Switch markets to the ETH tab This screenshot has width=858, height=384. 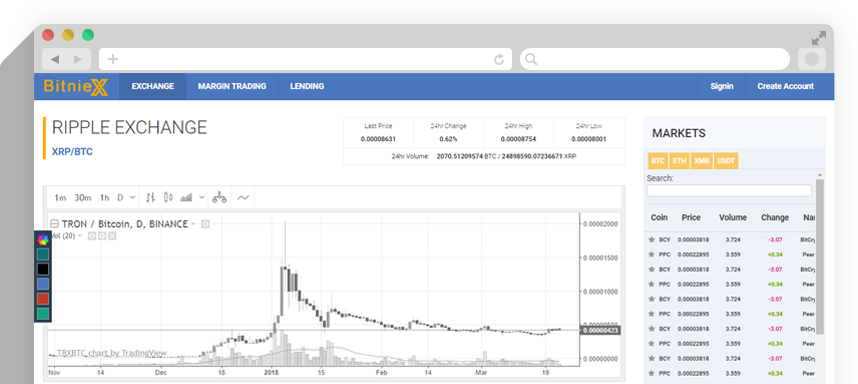click(x=679, y=161)
